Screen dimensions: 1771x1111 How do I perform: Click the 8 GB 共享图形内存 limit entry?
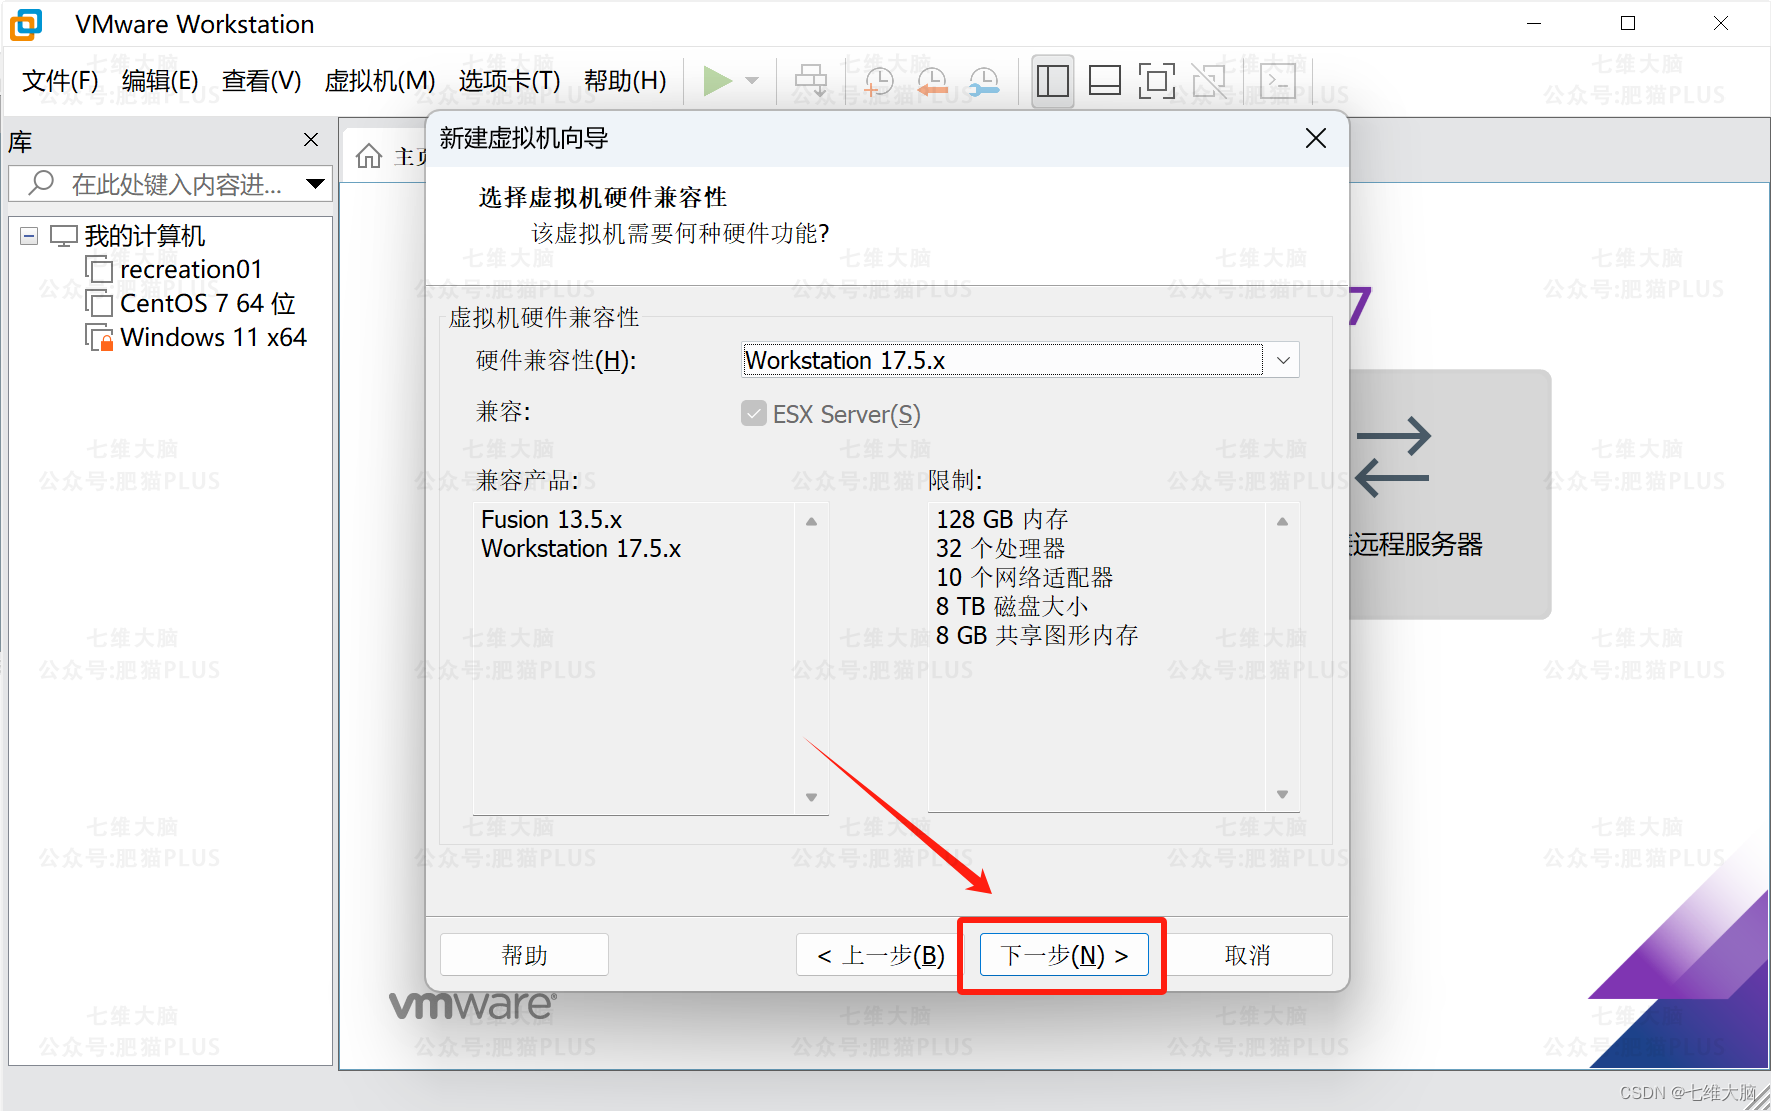(1037, 636)
